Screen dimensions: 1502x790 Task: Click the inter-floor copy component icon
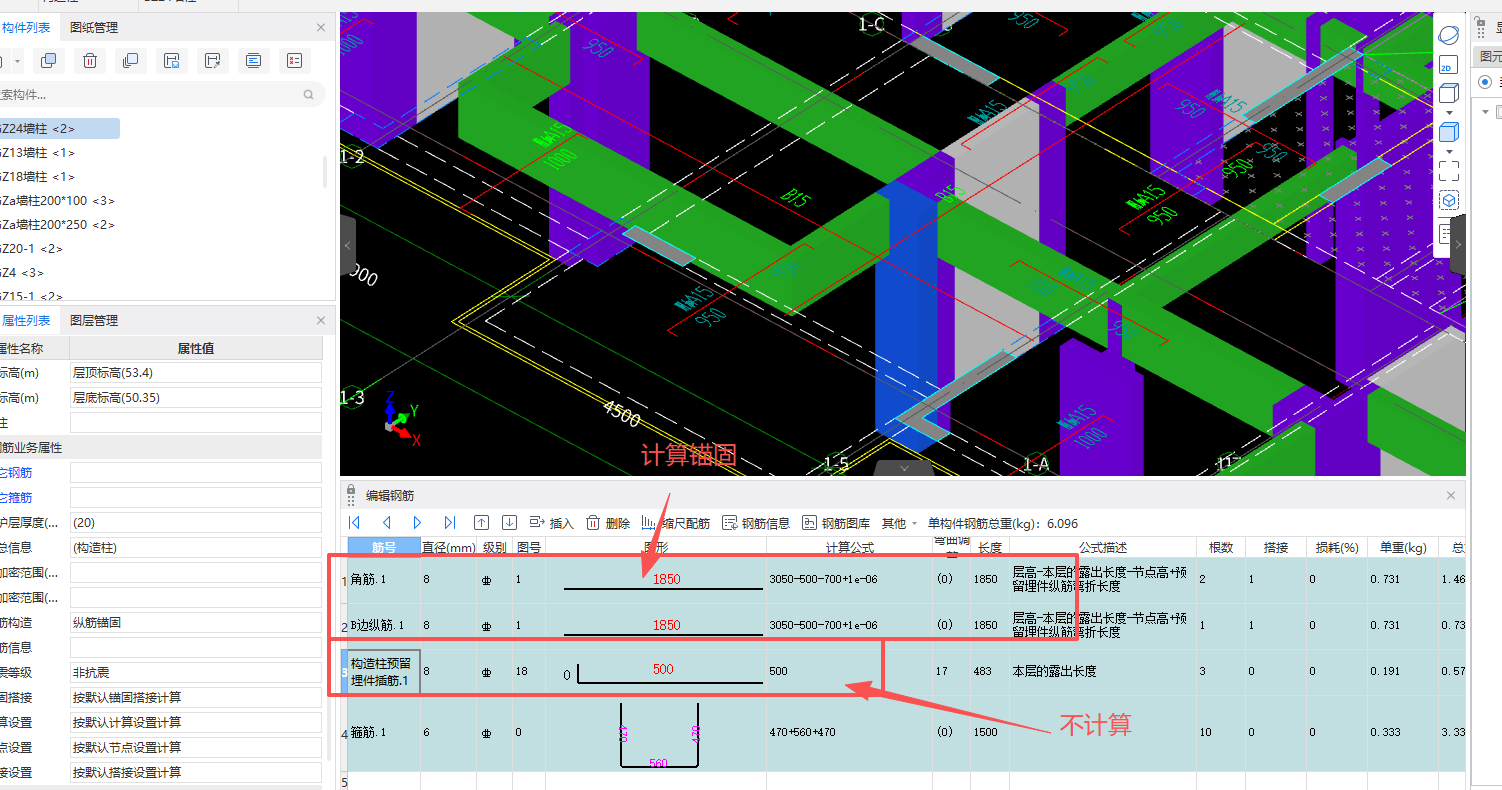pyautogui.click(x=130, y=61)
